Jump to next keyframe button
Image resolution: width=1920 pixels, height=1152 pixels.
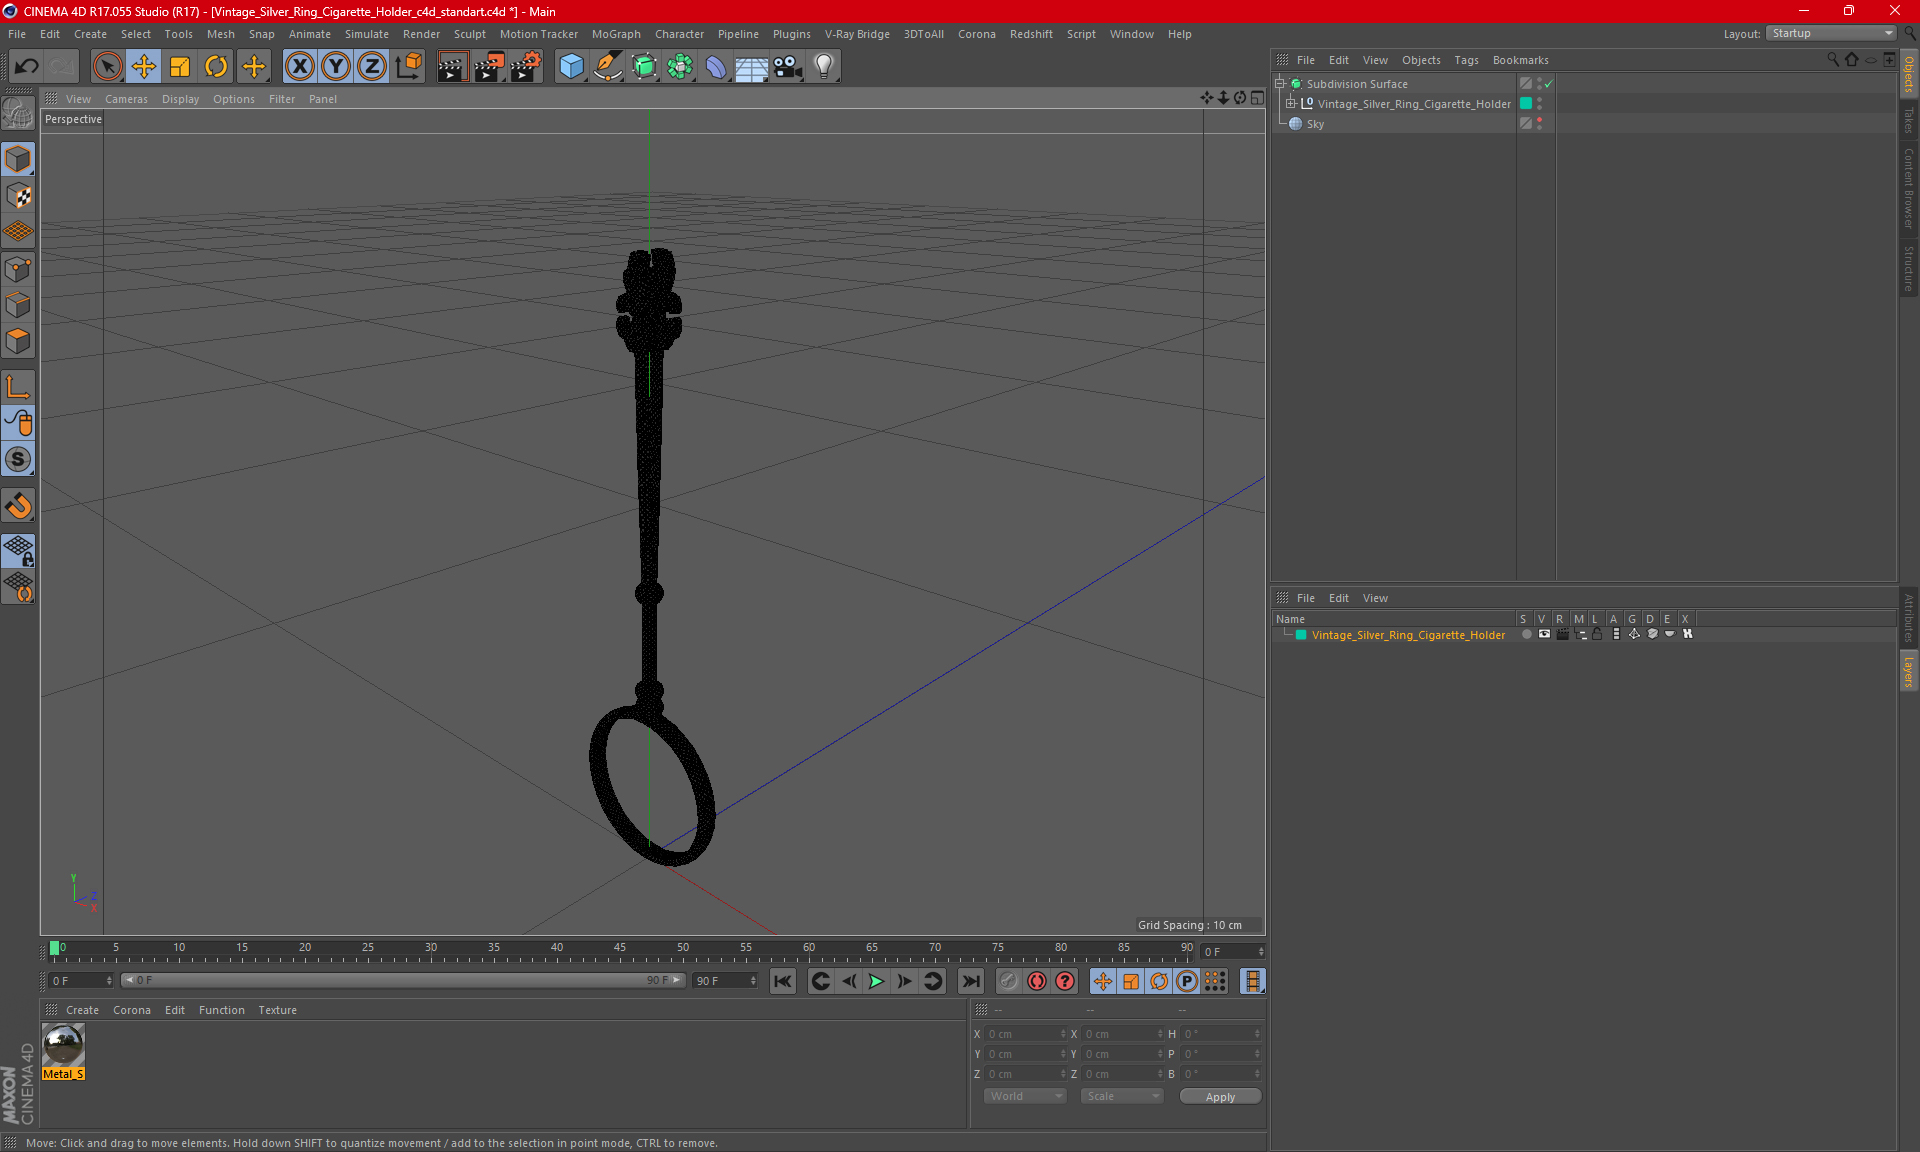(x=932, y=982)
